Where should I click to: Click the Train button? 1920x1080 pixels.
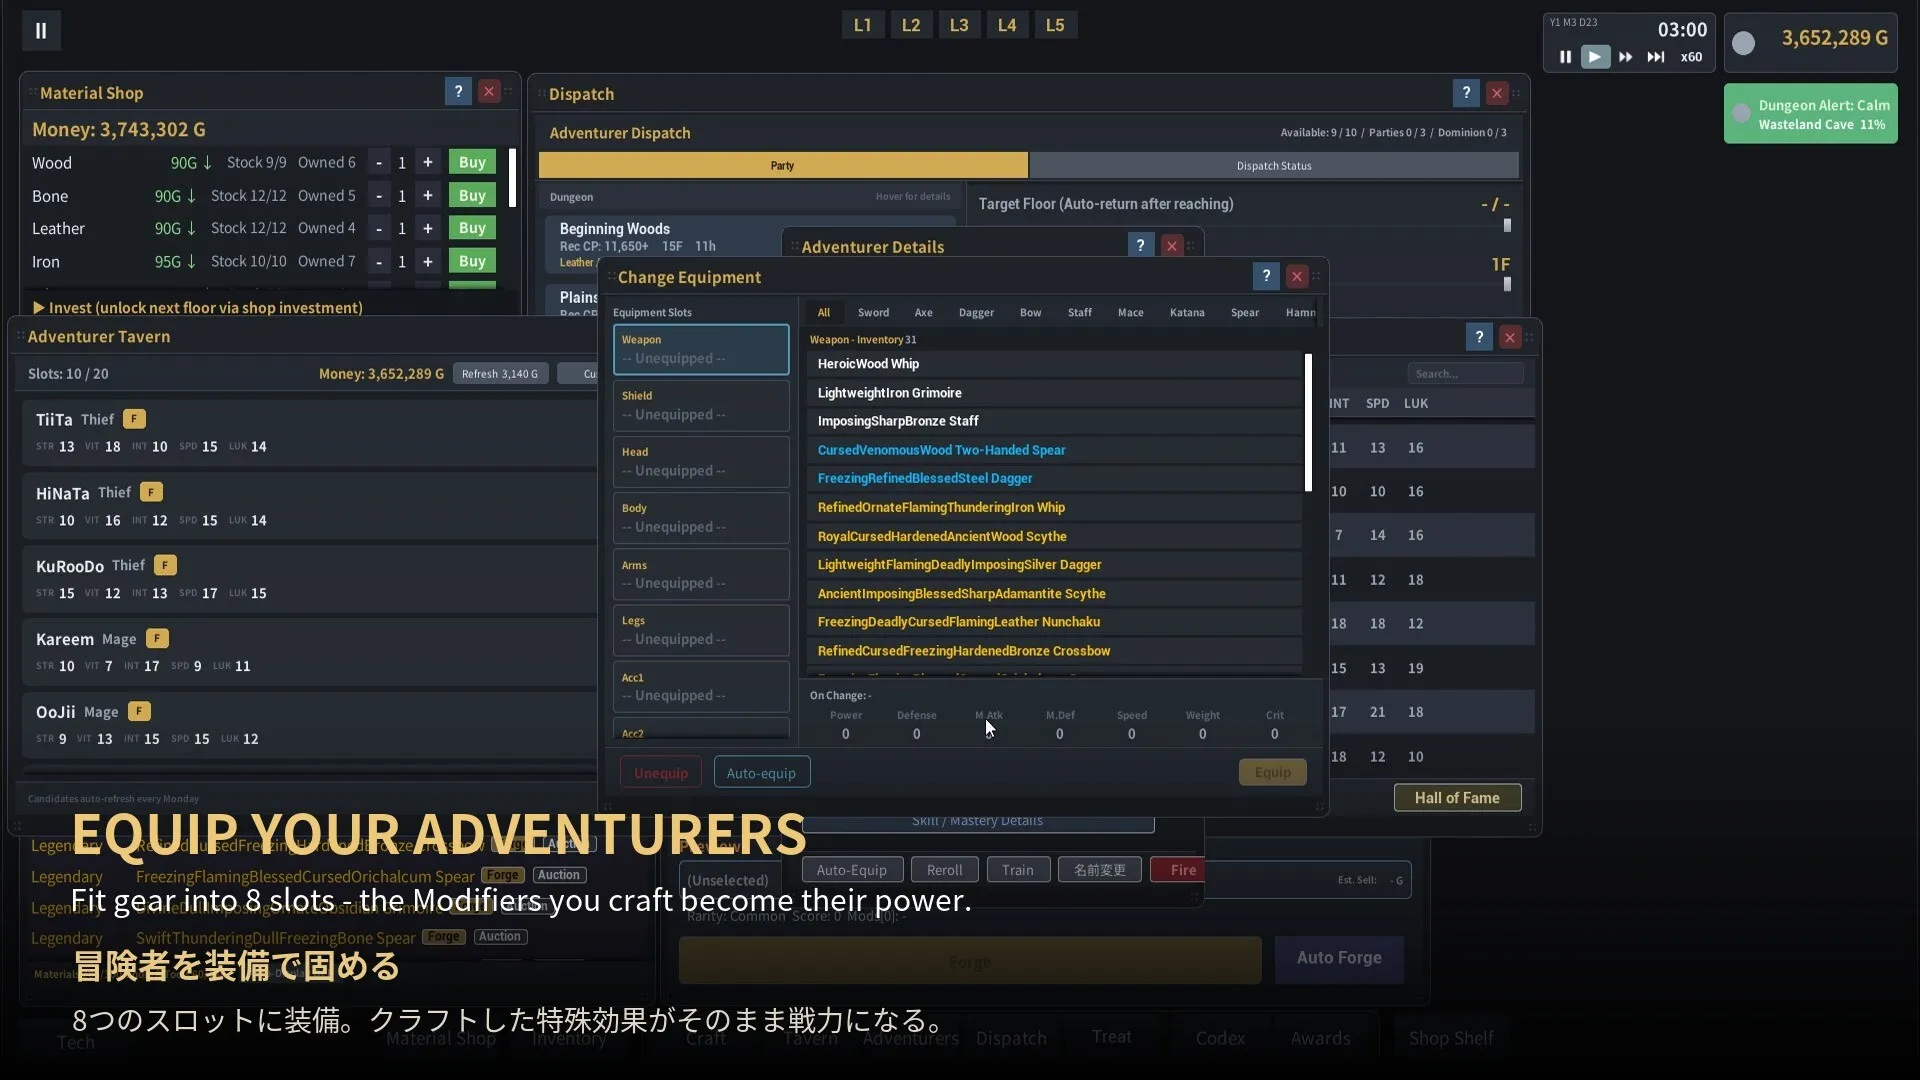[1018, 869]
